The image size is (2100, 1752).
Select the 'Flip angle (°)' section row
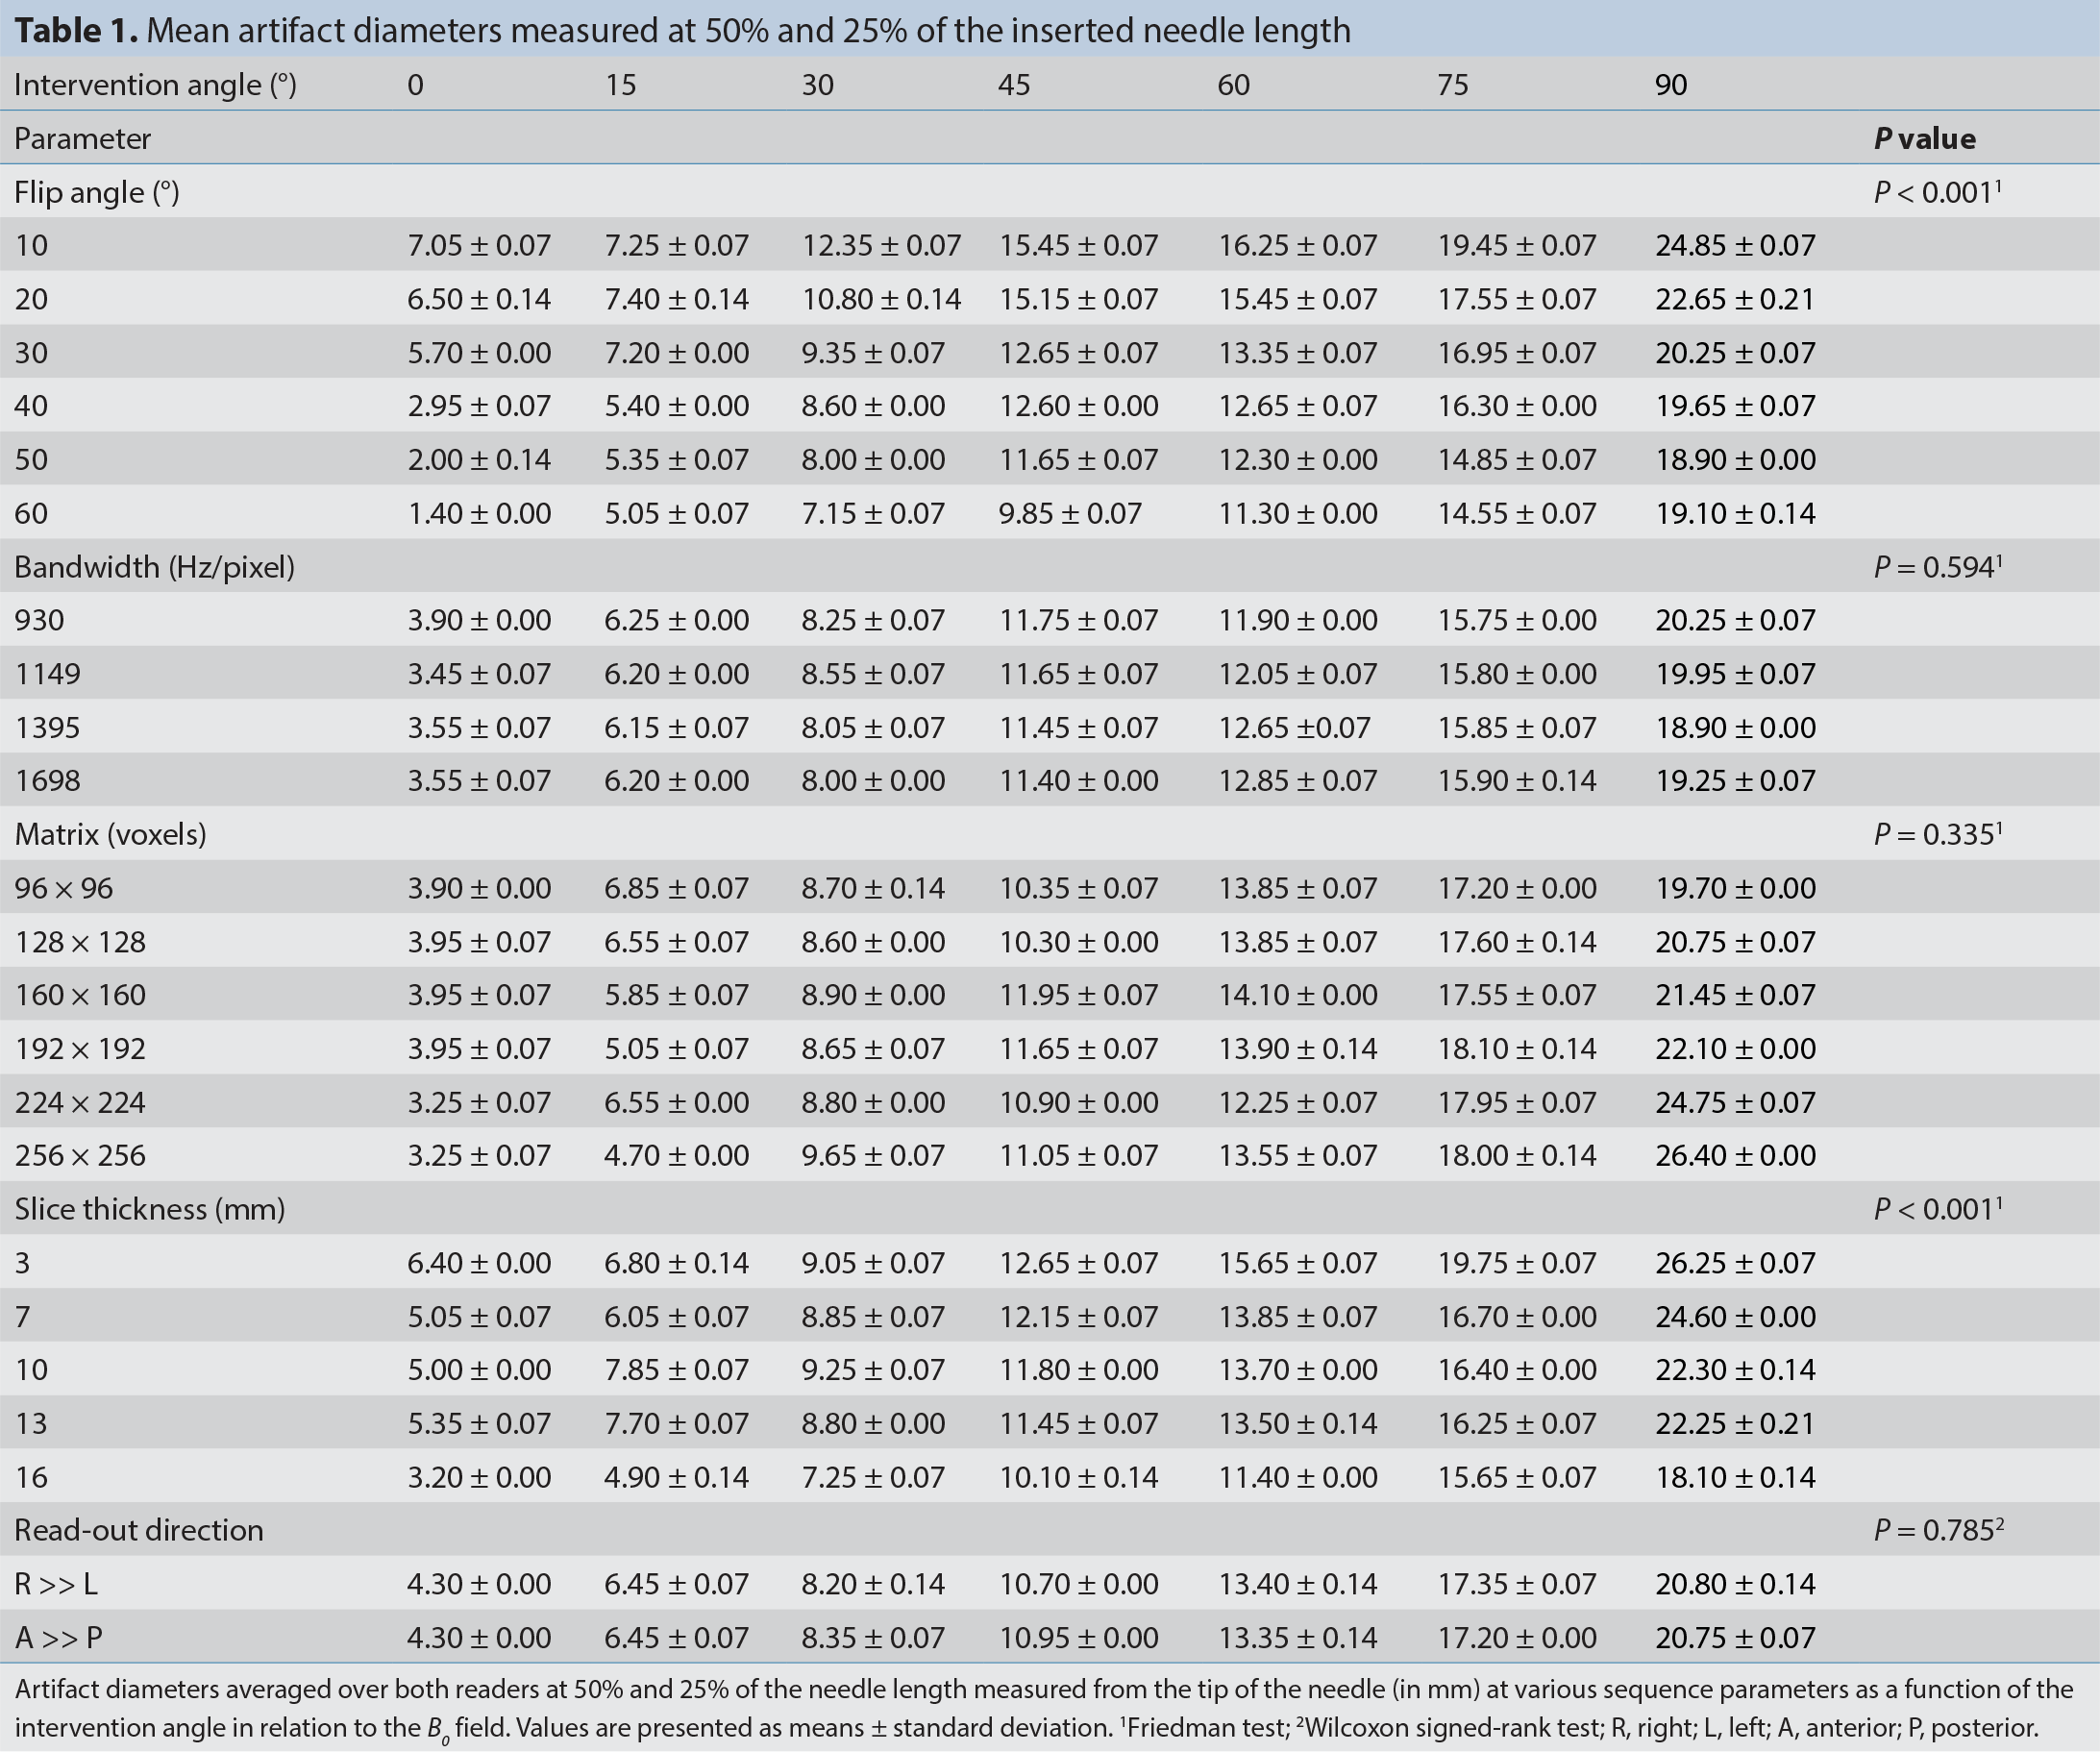(x=1050, y=192)
